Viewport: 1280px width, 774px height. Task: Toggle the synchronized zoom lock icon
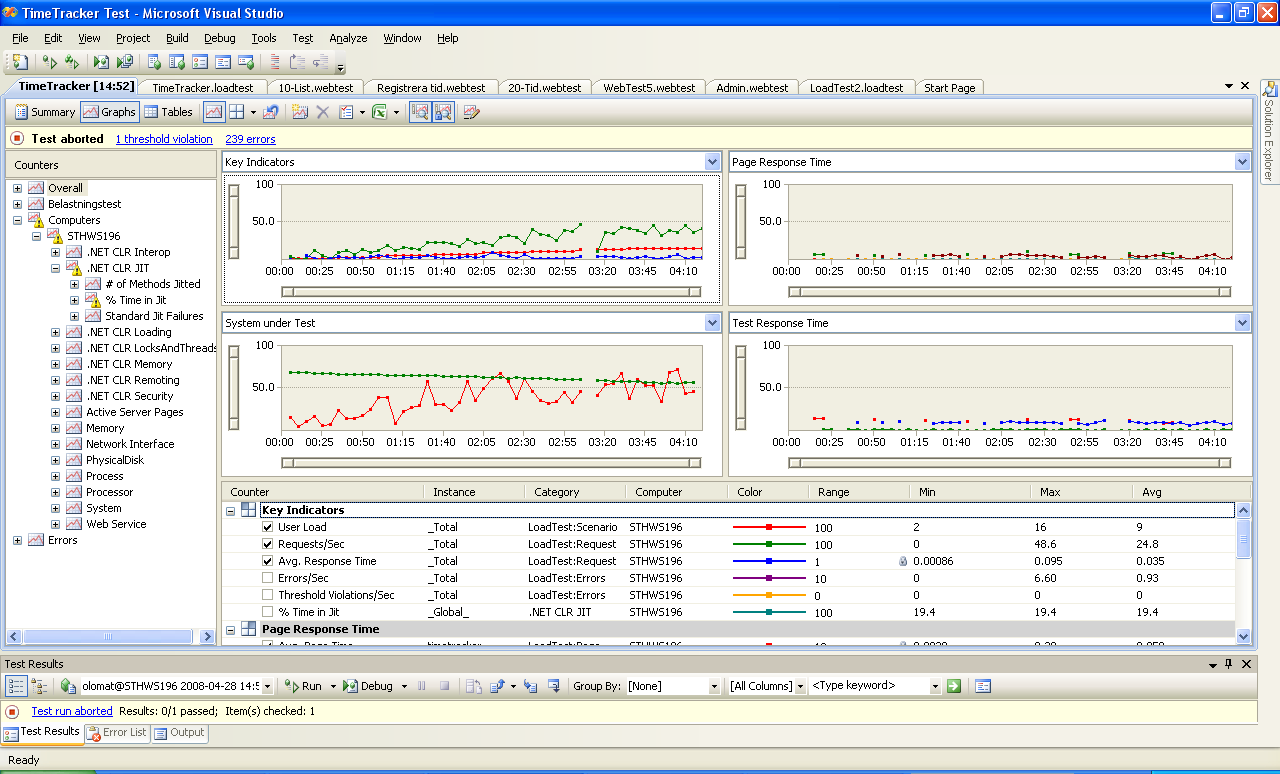(443, 112)
